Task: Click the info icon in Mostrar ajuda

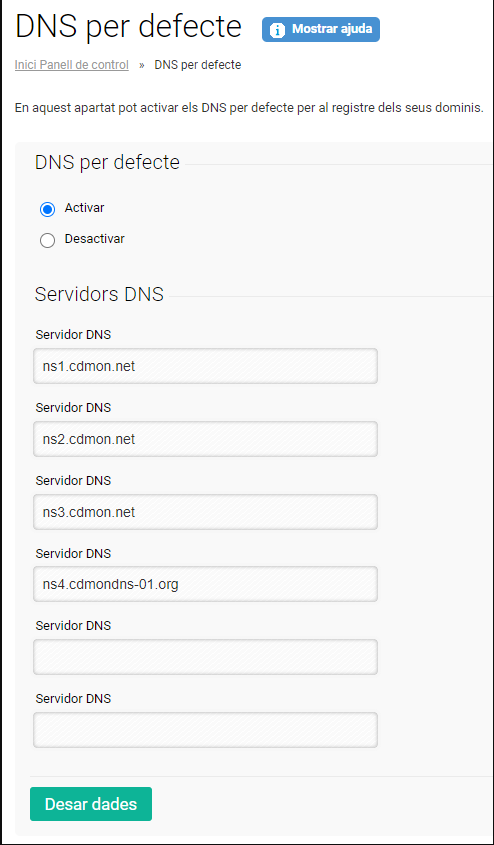Action: 277,30
